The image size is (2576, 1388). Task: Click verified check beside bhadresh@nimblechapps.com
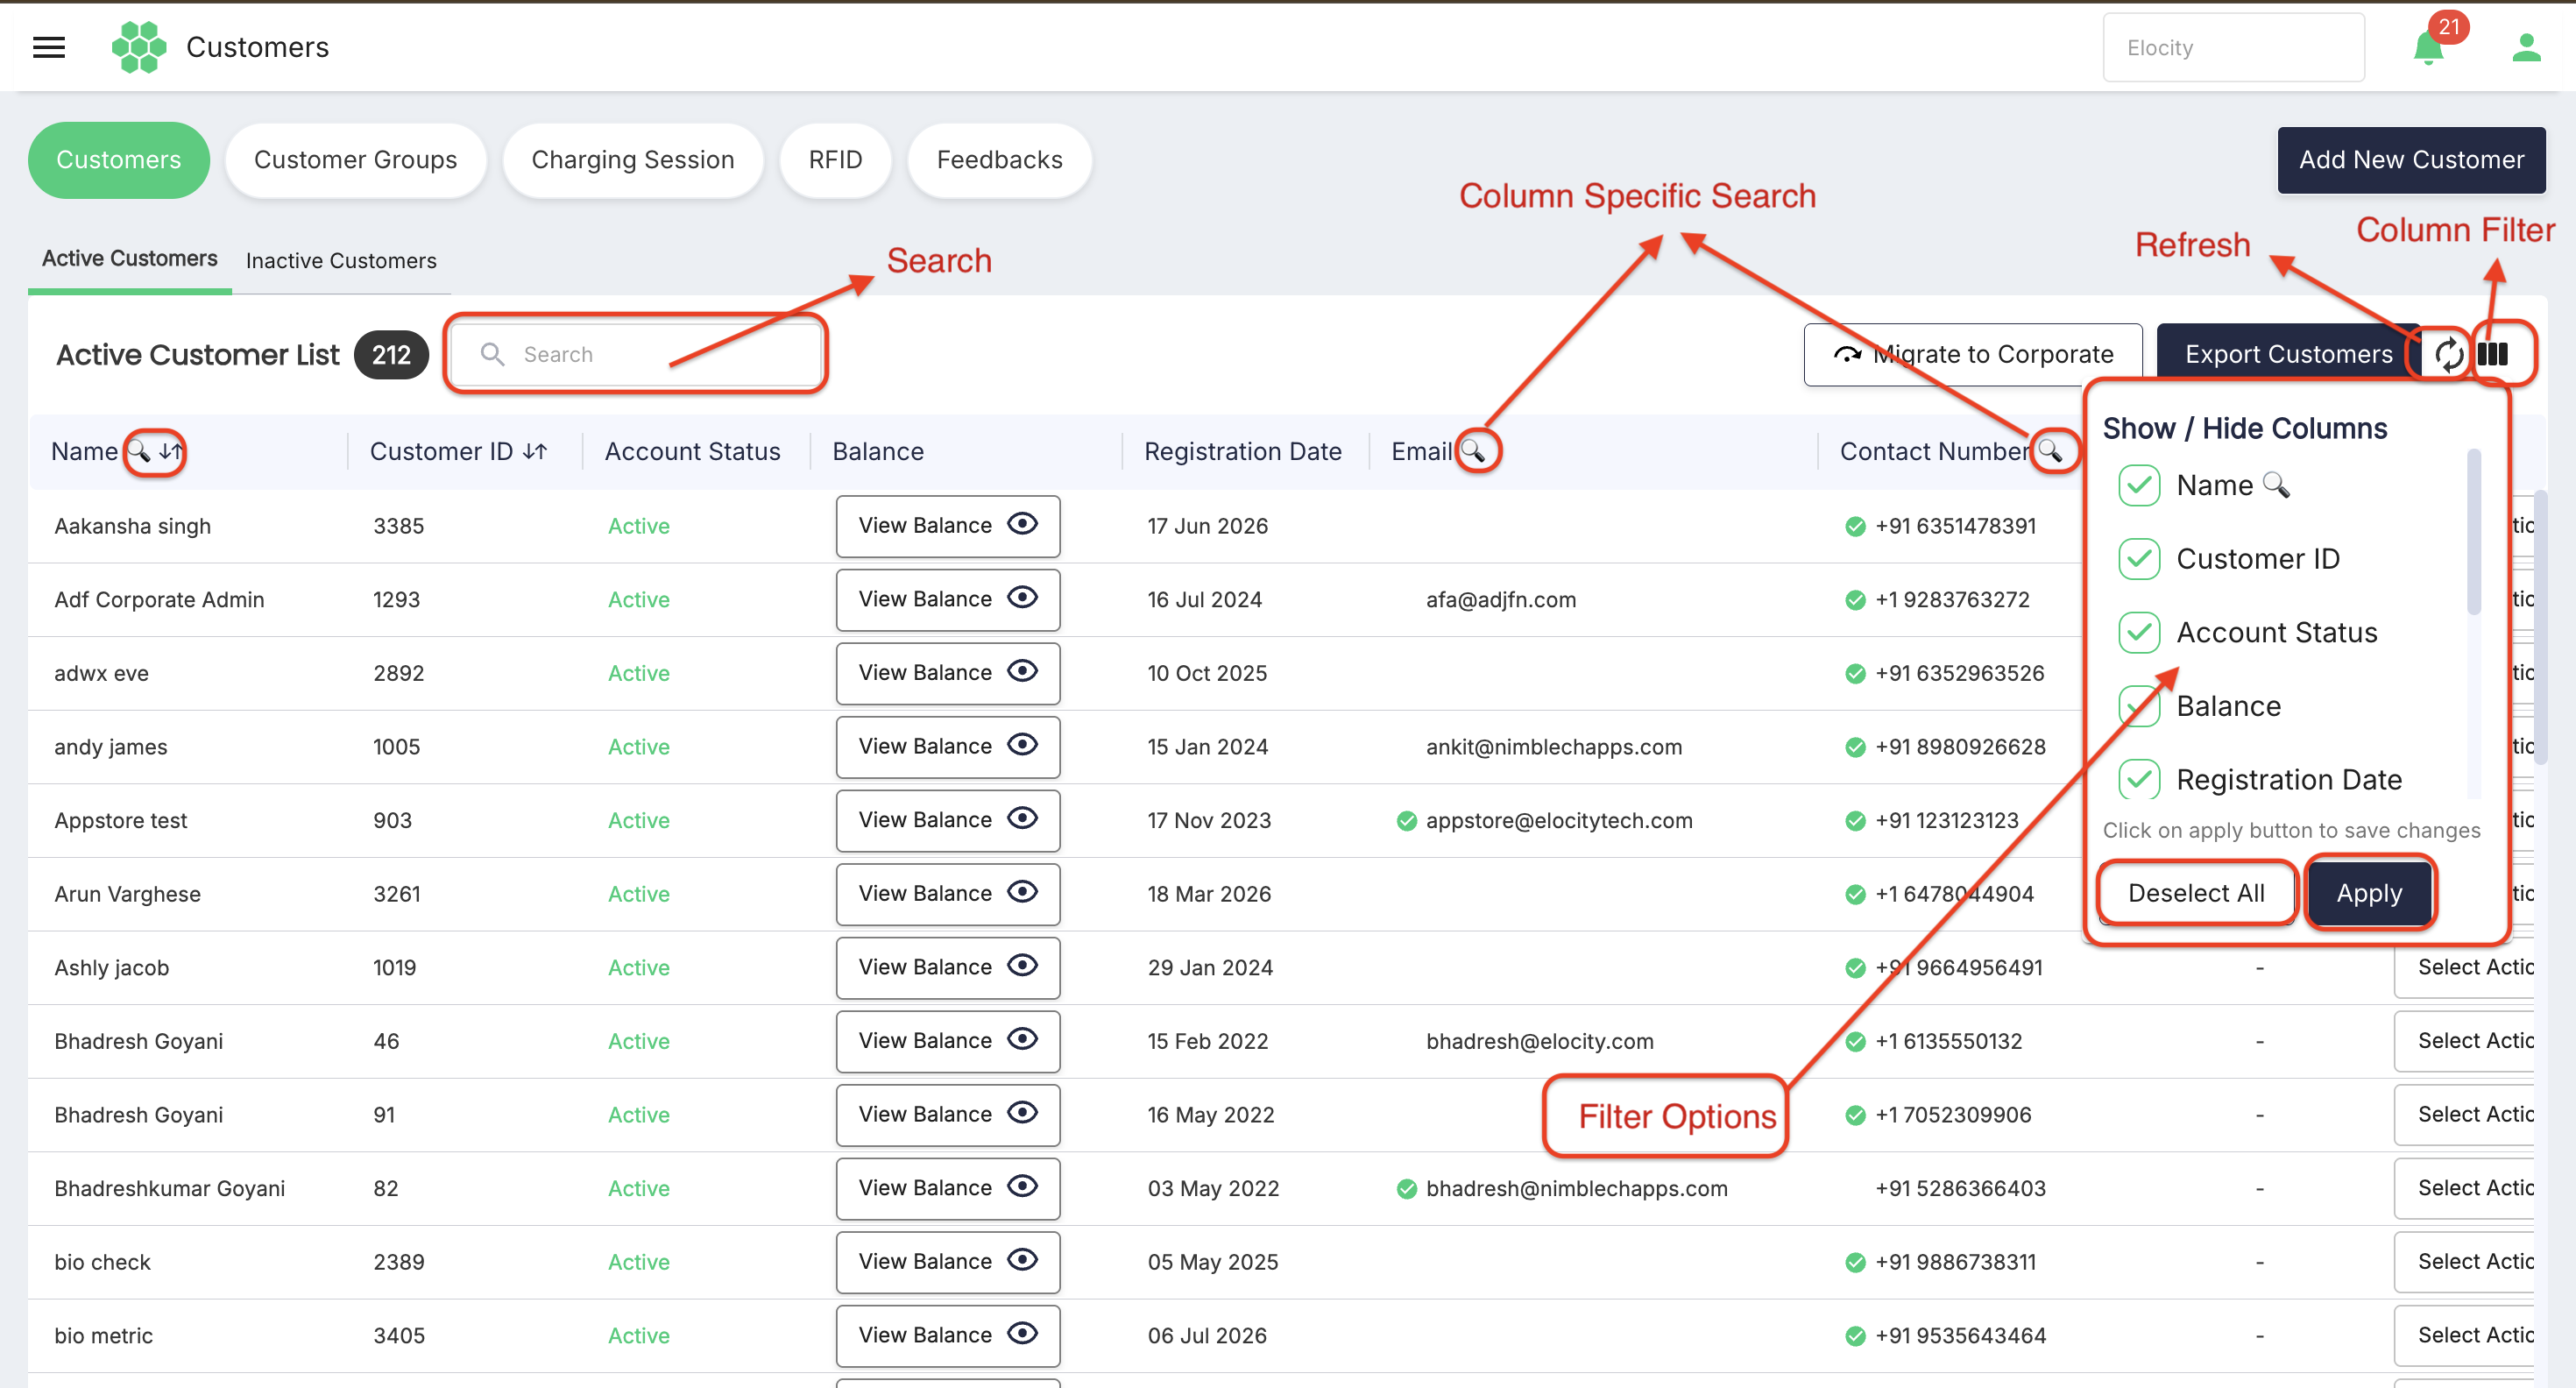point(1406,1189)
